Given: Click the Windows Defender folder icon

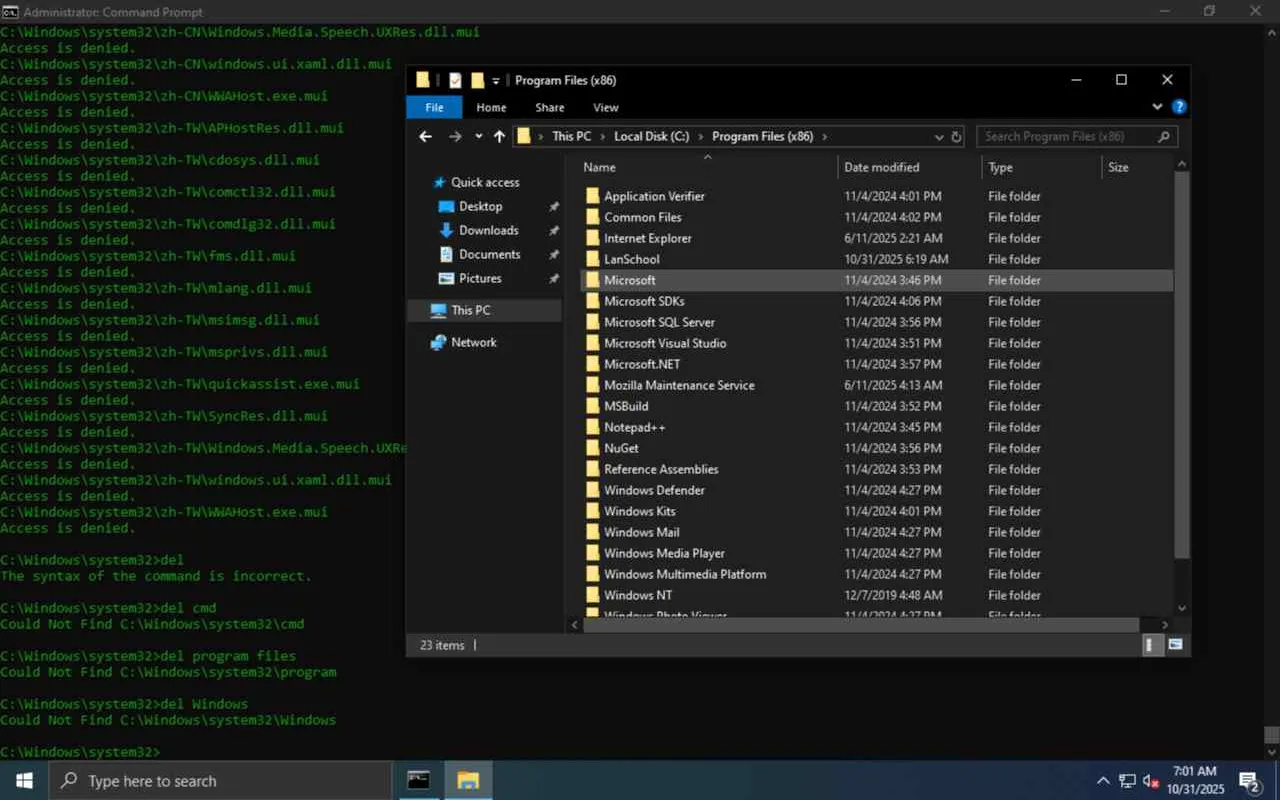Looking at the screenshot, I should click(x=593, y=490).
